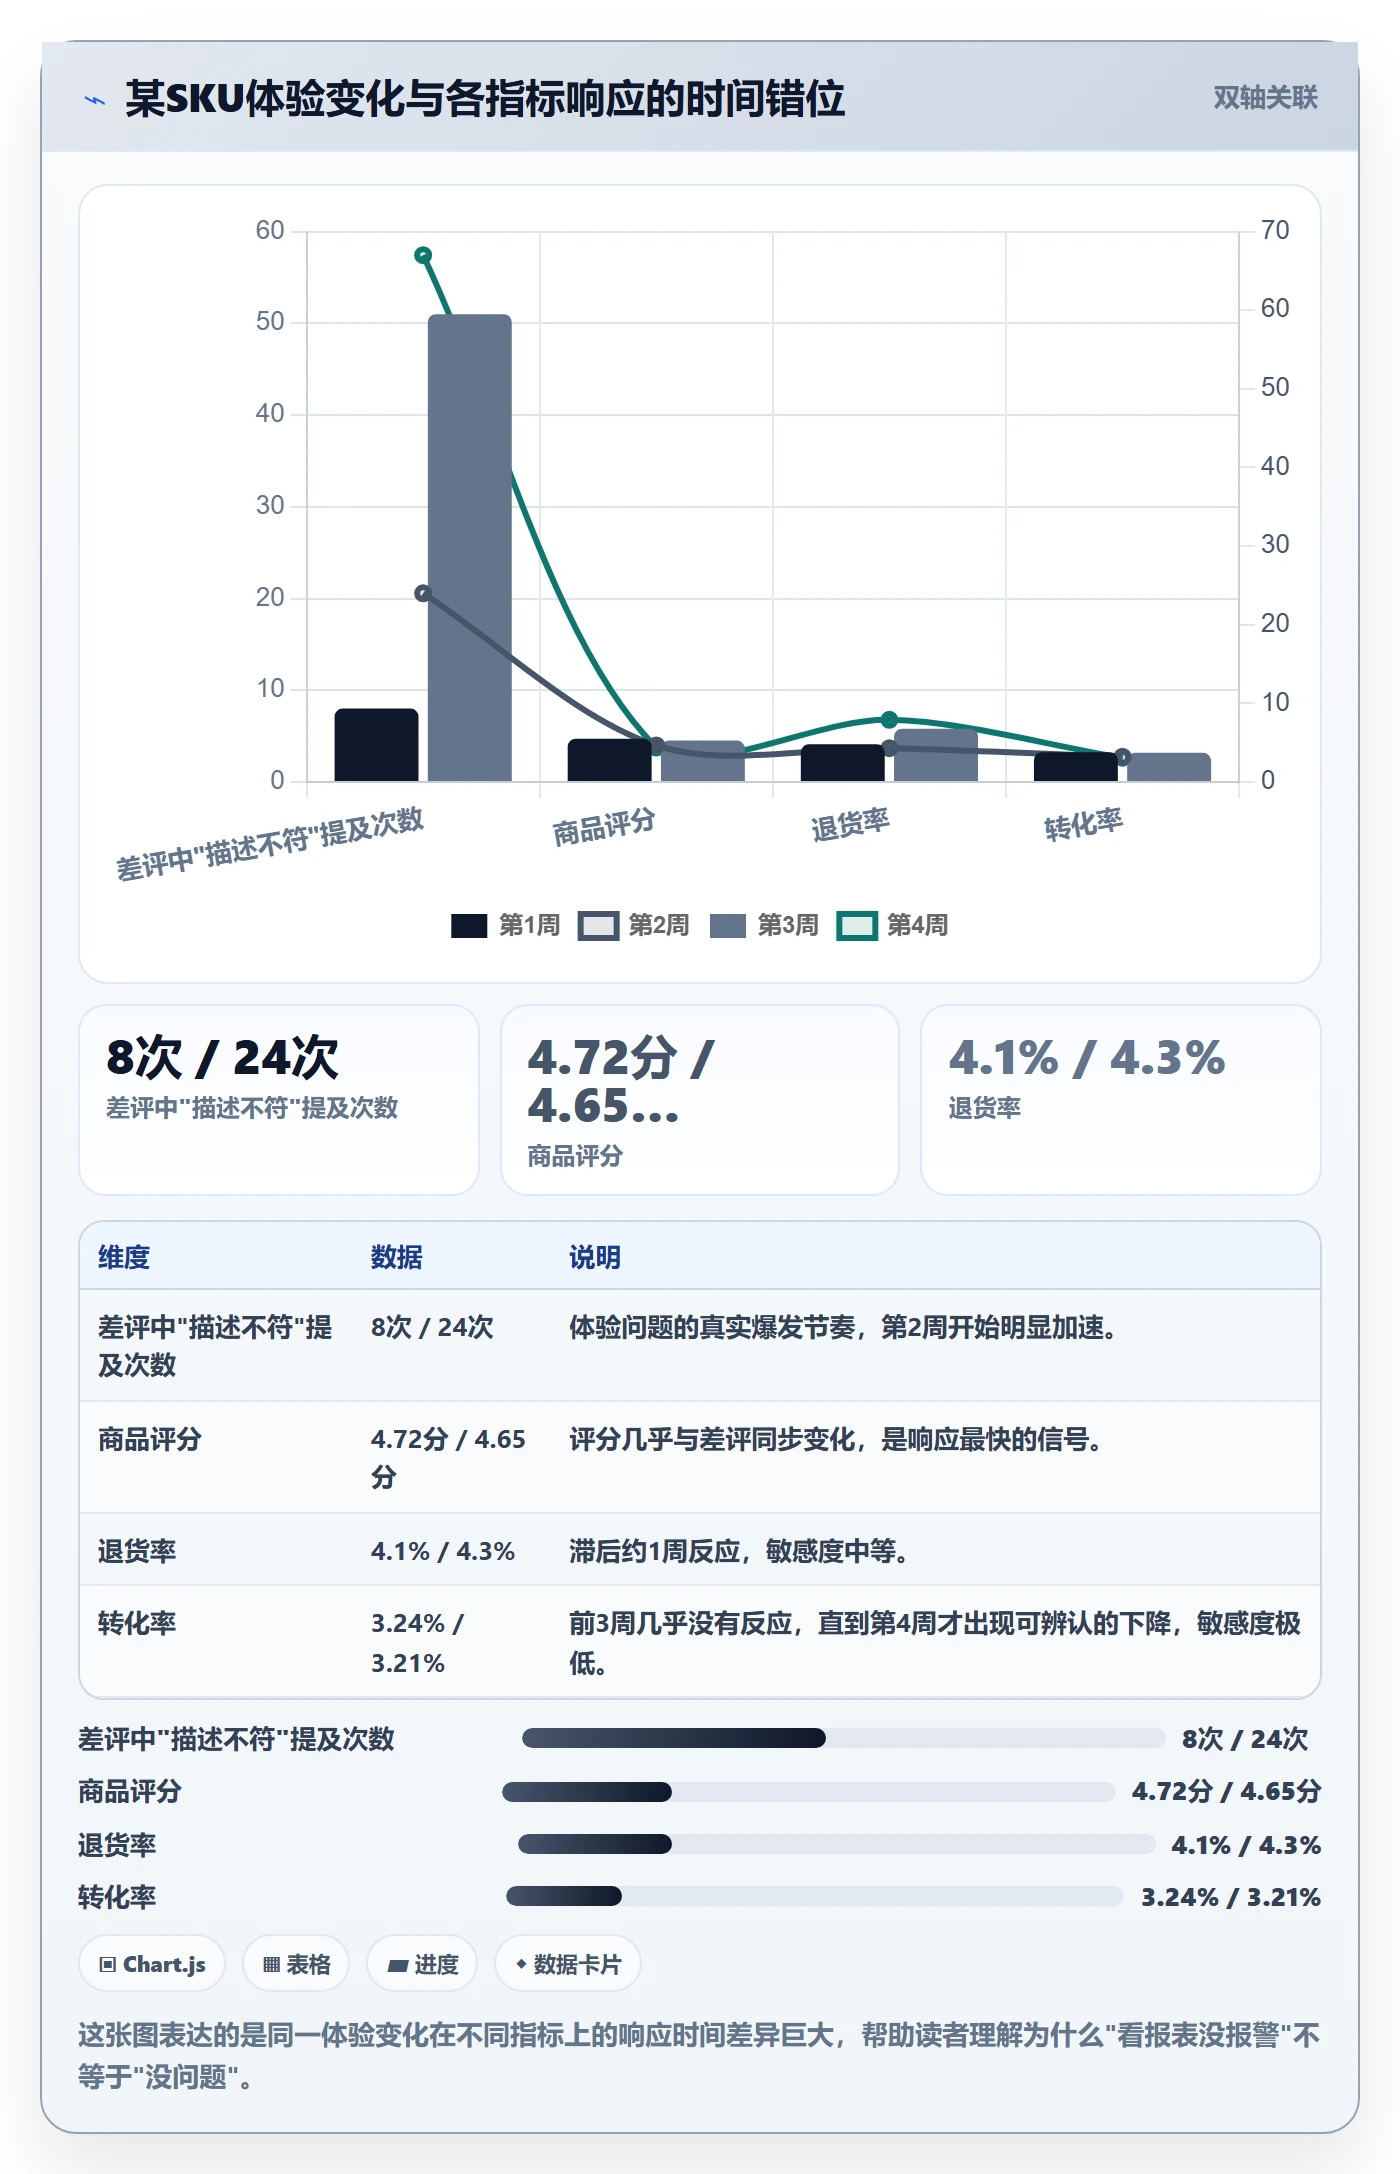Open the 4.72分 商品评分 stat card
Viewport: 1400px width, 2174px height.
(x=700, y=1100)
